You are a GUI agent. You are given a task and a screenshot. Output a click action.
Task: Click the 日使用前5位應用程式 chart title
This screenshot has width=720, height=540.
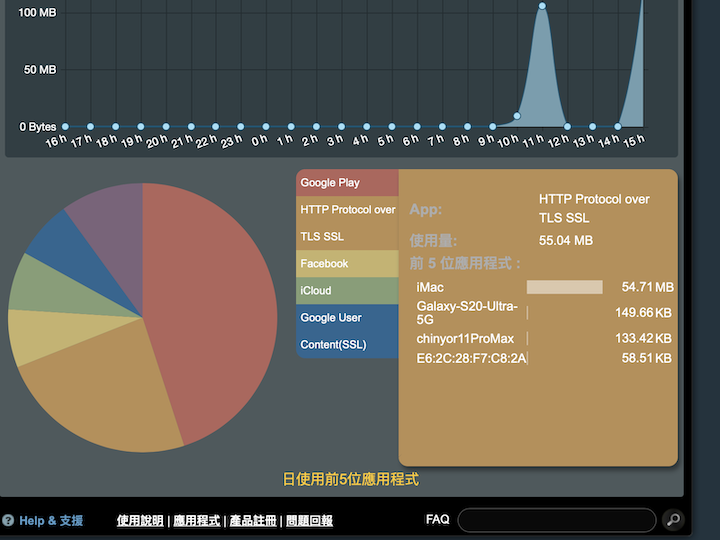pyautogui.click(x=350, y=479)
